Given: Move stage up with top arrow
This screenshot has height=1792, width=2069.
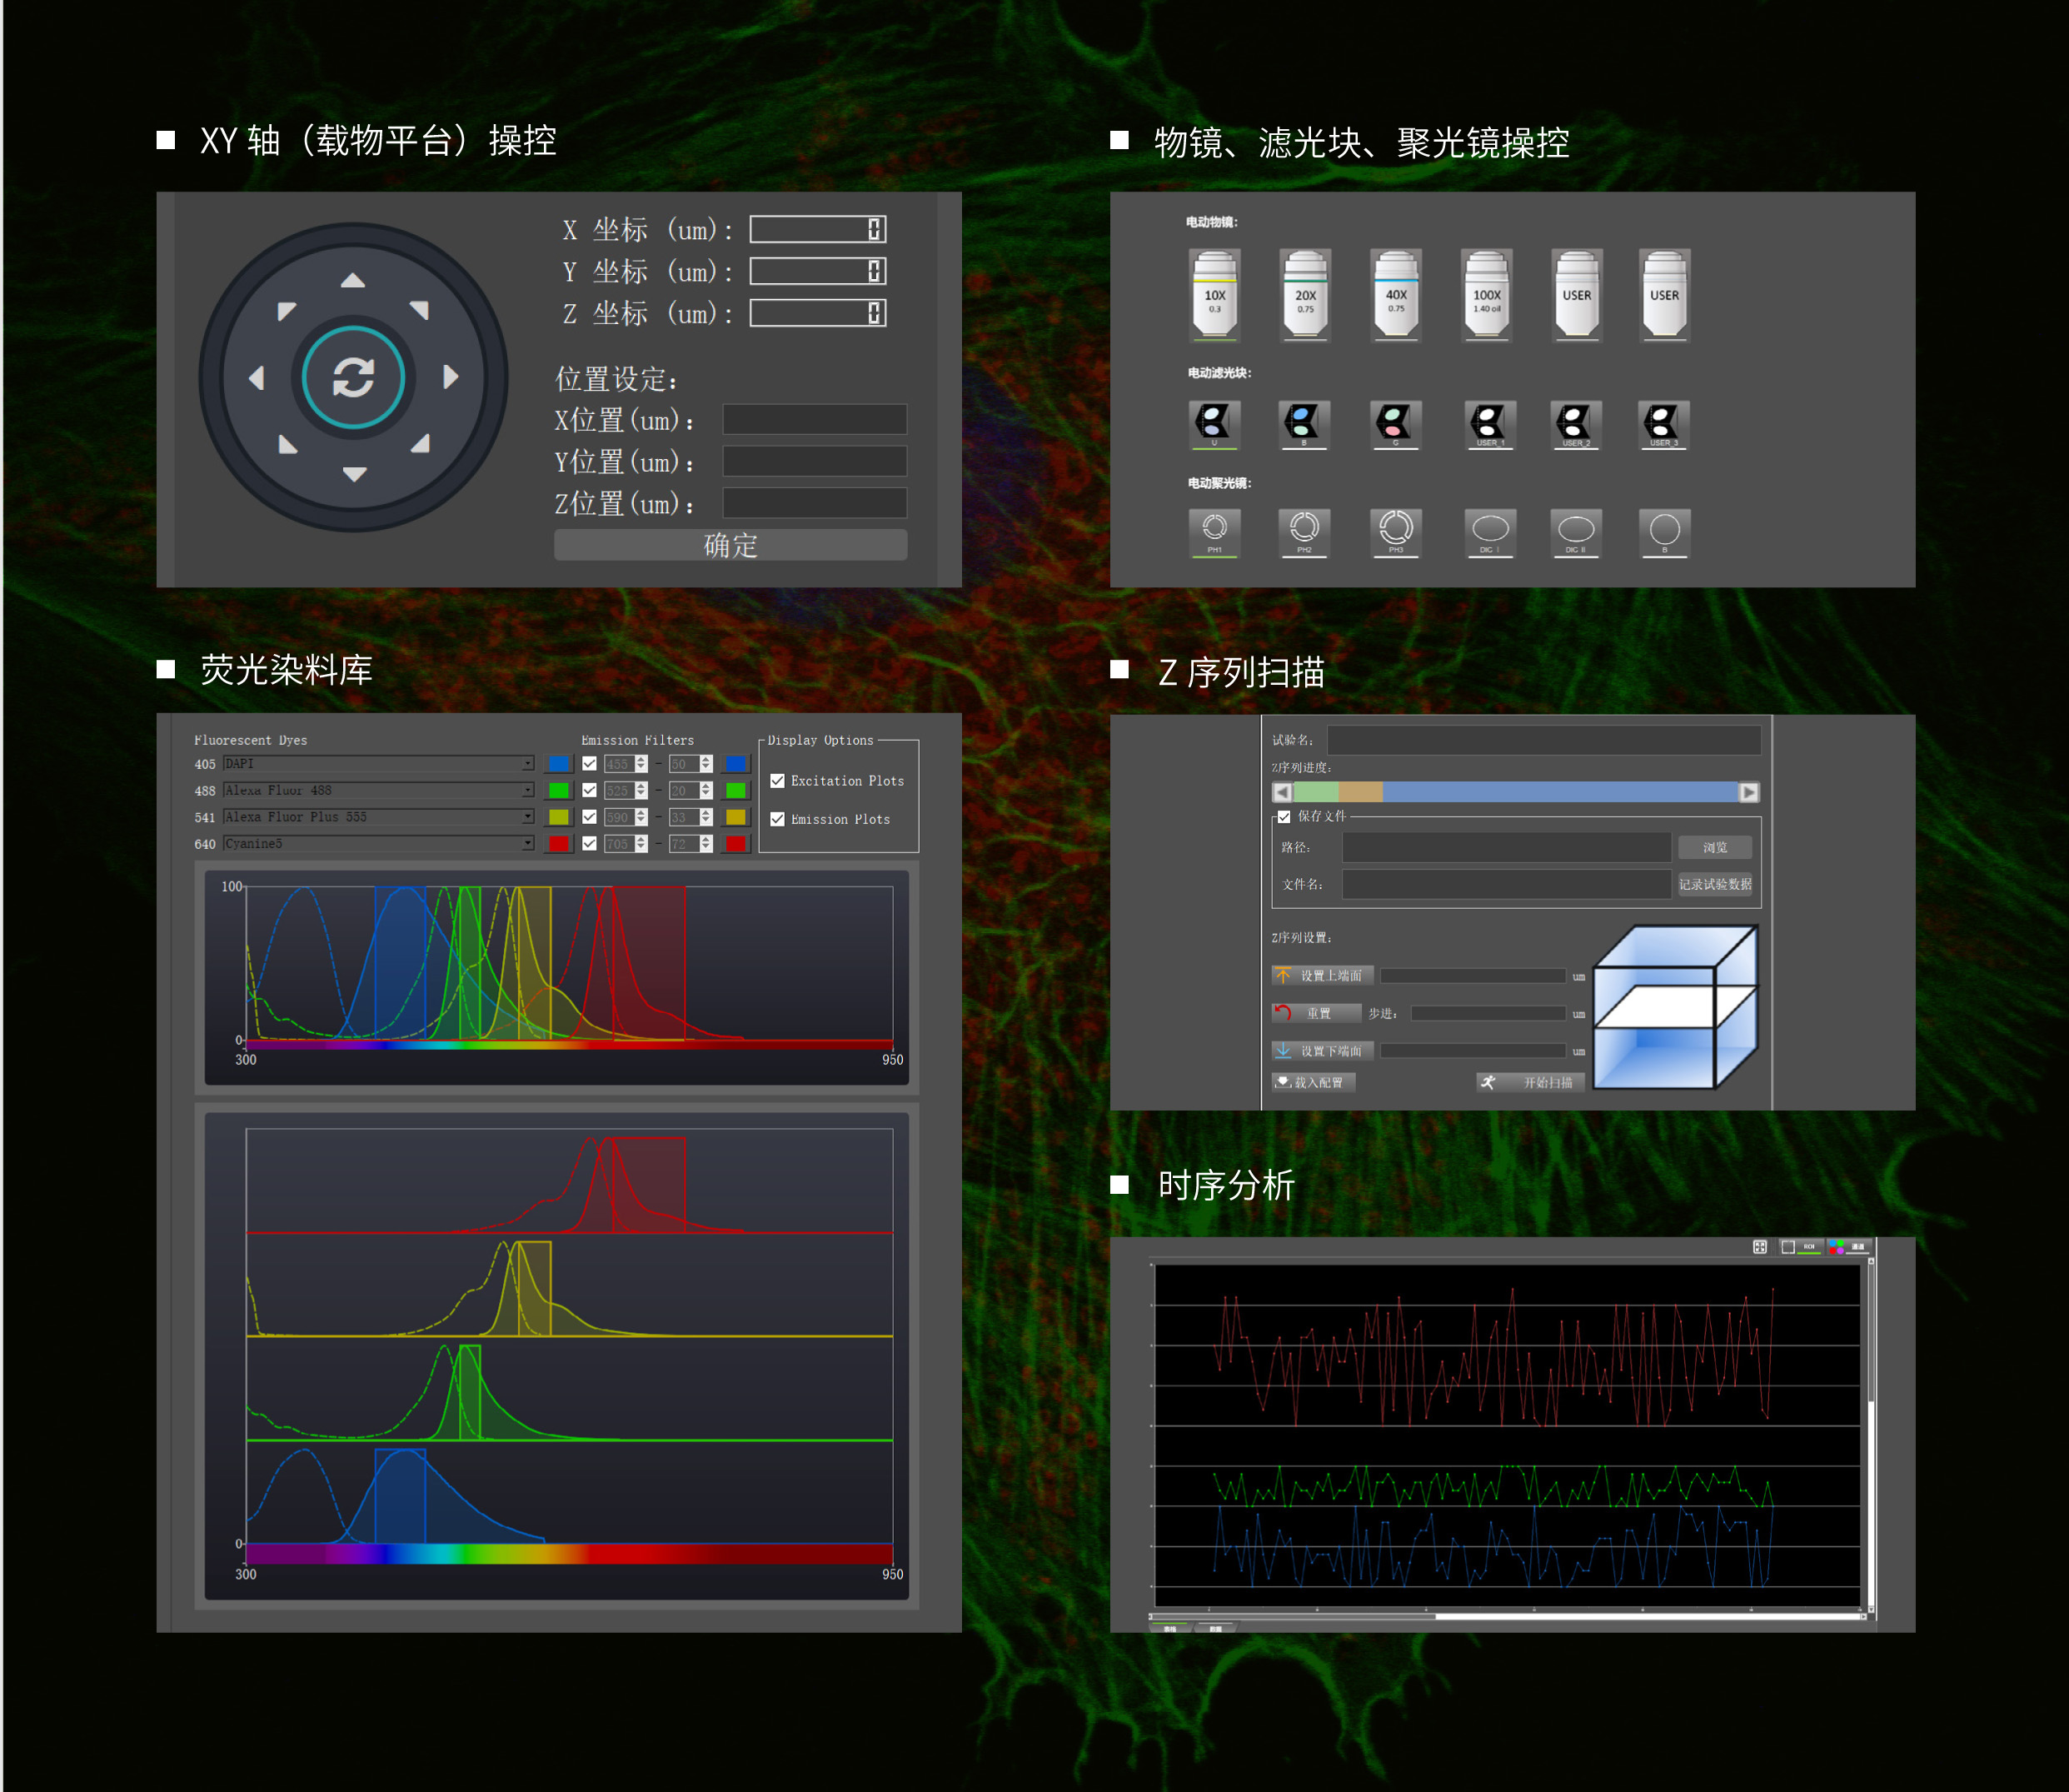Looking at the screenshot, I should (x=353, y=281).
